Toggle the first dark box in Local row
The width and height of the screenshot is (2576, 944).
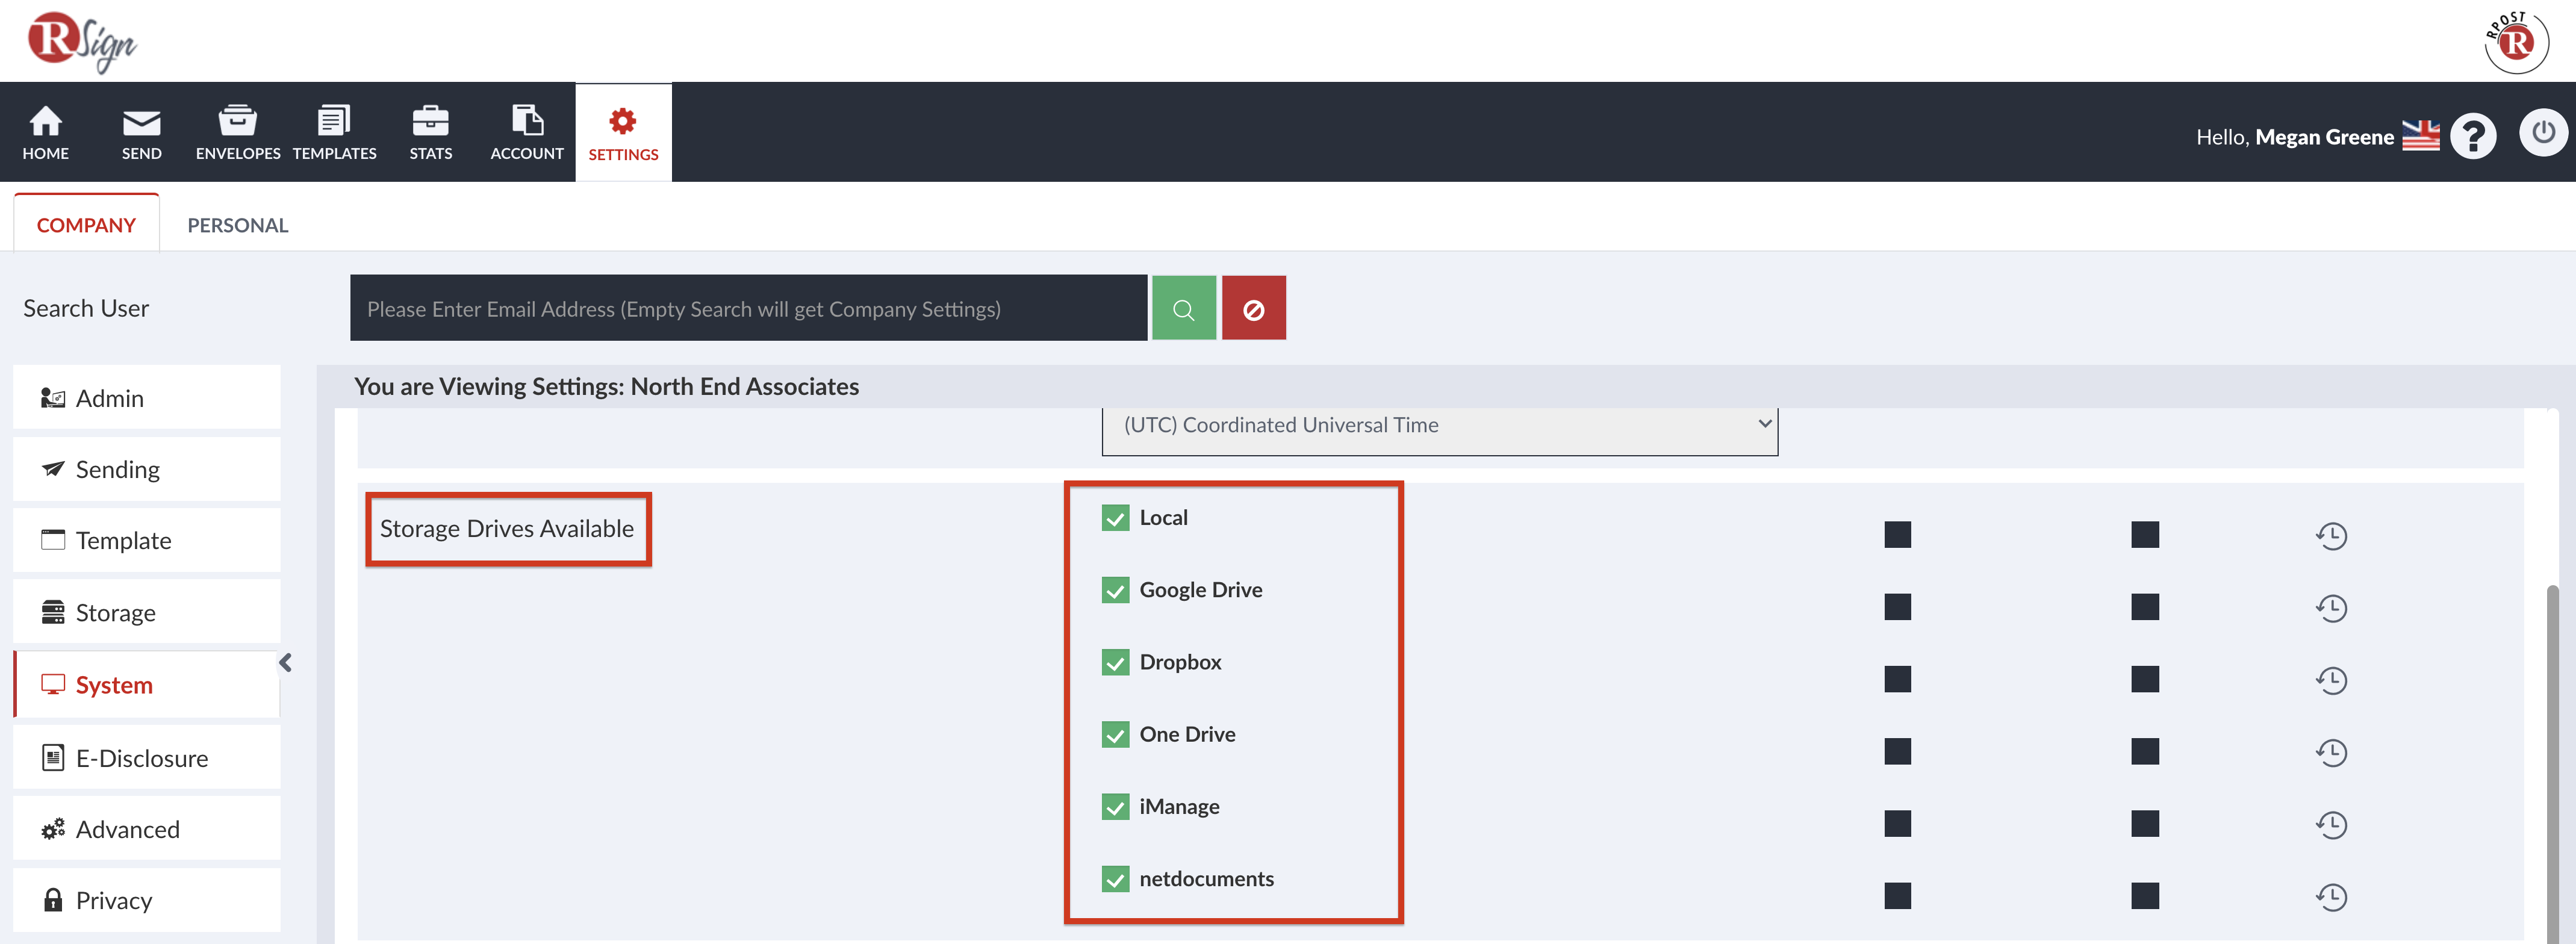[1898, 535]
